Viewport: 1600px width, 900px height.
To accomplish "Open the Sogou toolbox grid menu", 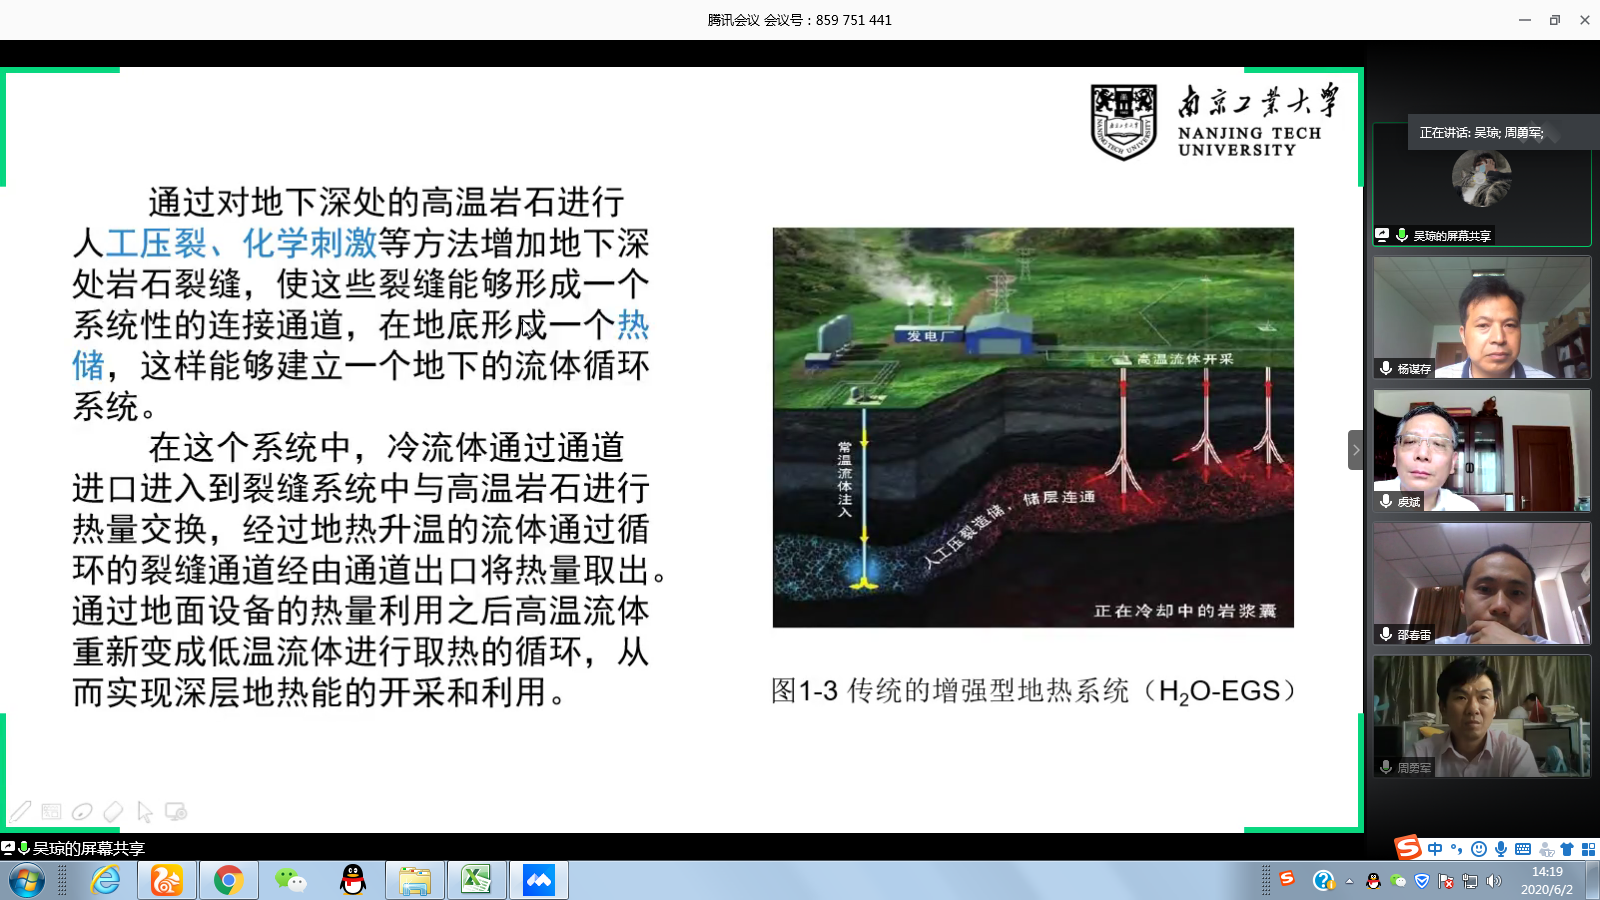I will 1588,849.
